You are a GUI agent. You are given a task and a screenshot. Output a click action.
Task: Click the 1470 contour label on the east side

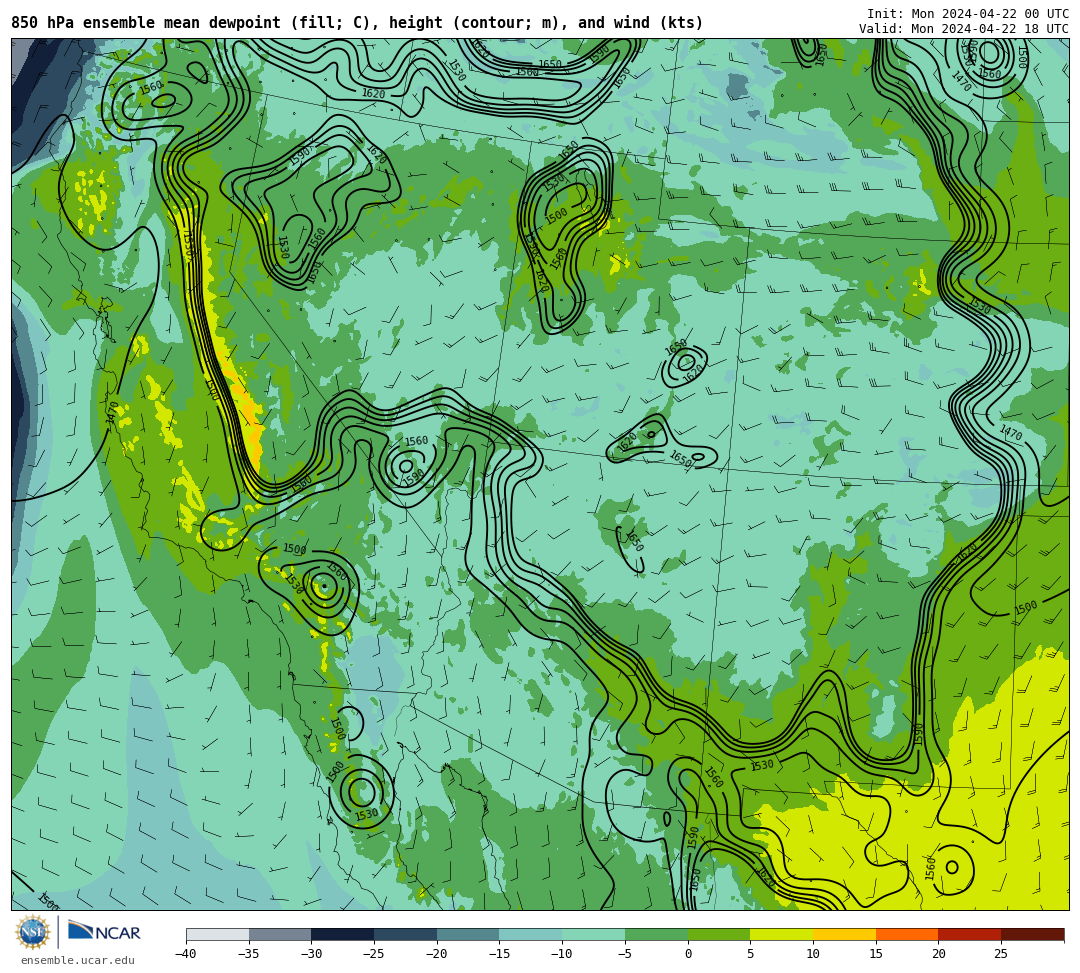(x=1010, y=432)
